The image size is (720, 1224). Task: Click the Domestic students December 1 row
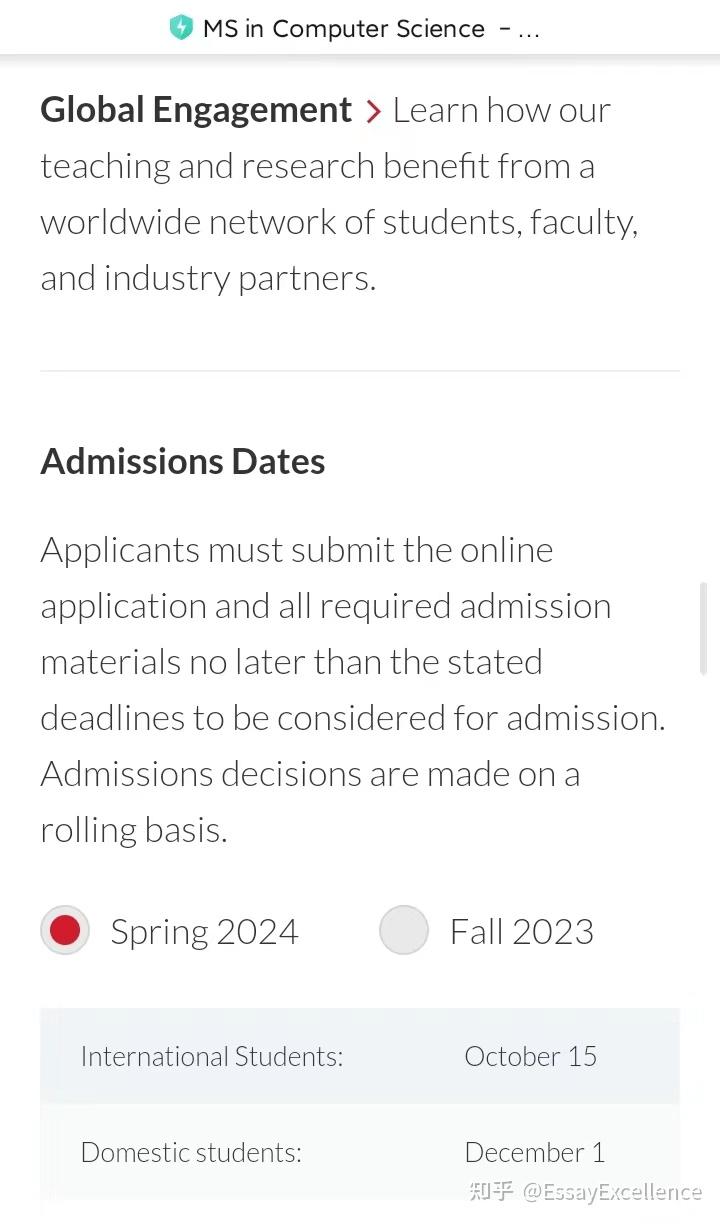(360, 1152)
